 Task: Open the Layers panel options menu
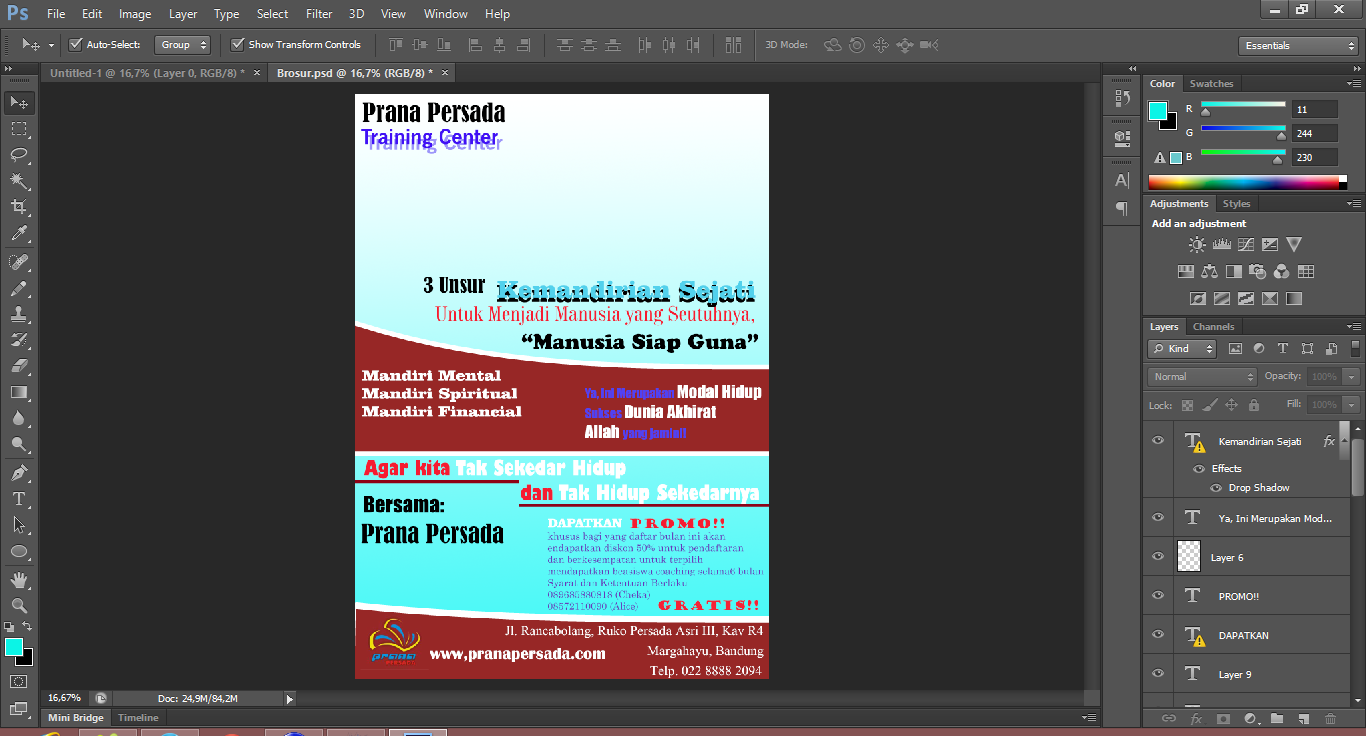pos(1355,327)
